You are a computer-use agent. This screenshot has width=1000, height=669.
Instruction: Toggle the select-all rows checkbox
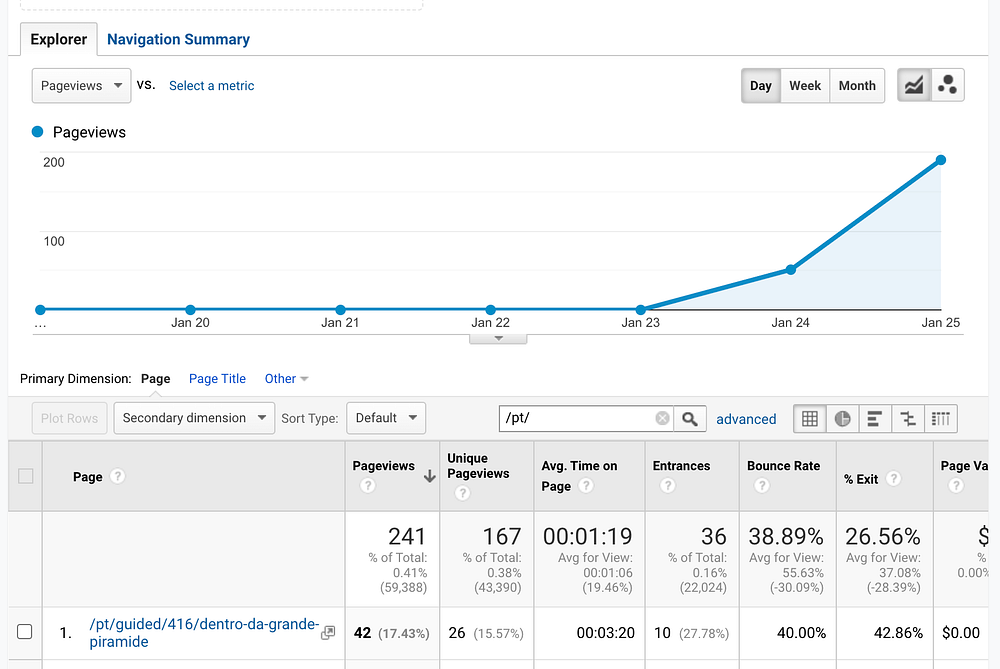coord(26,476)
